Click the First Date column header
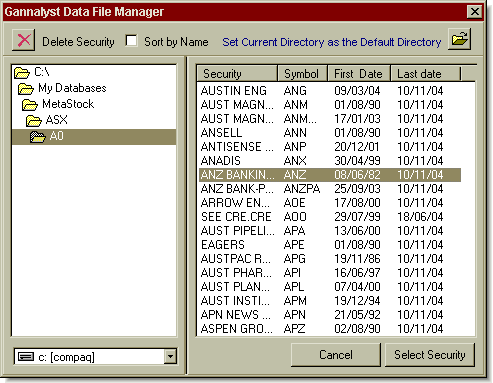This screenshot has width=493, height=383. tap(358, 73)
